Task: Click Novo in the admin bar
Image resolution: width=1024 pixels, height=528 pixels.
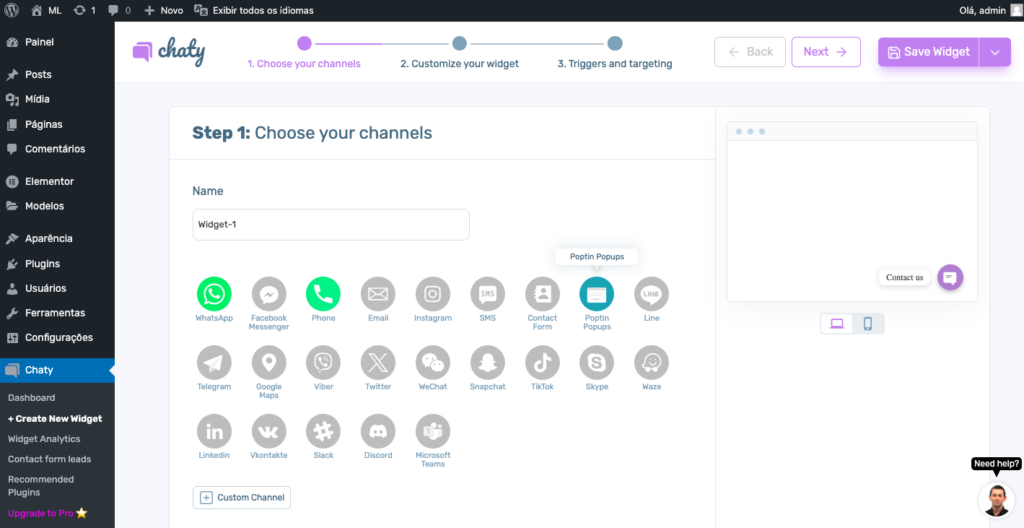Action: pos(163,10)
